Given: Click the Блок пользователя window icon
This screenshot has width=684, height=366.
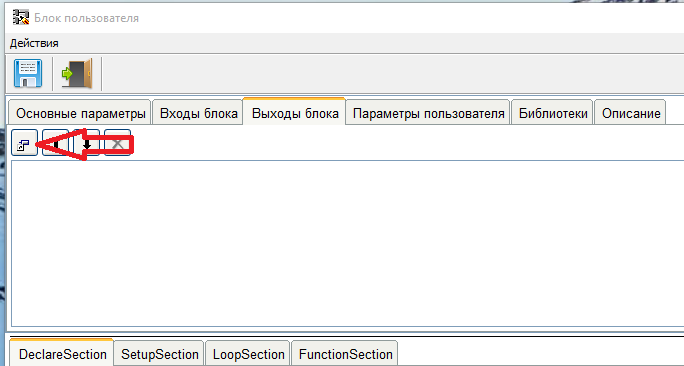Looking at the screenshot, I should click(21, 17).
